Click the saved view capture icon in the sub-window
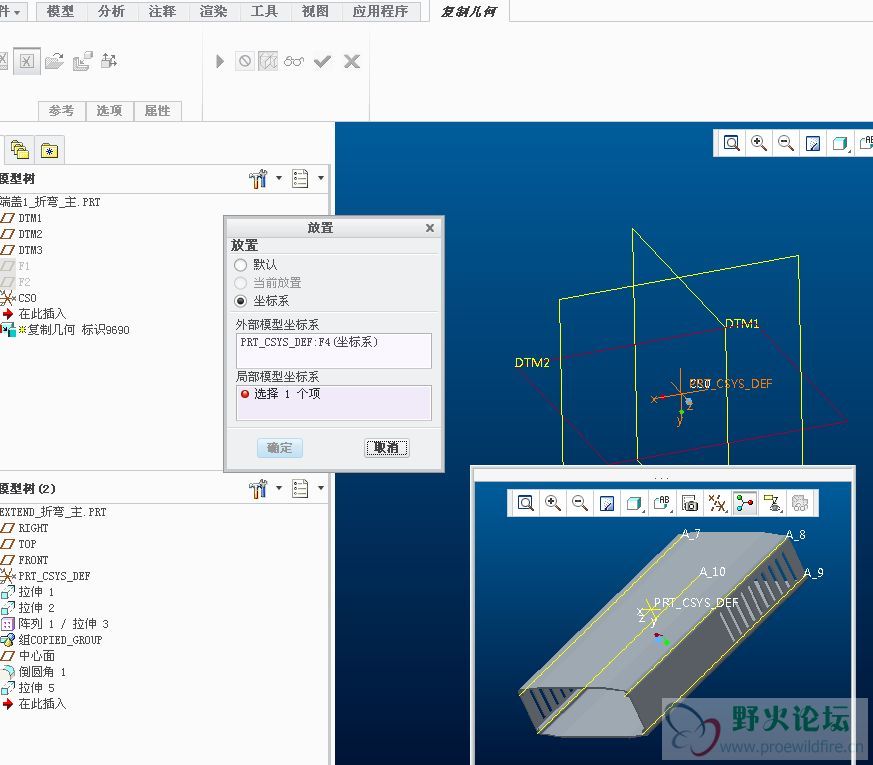This screenshot has height=765, width=873. [689, 503]
